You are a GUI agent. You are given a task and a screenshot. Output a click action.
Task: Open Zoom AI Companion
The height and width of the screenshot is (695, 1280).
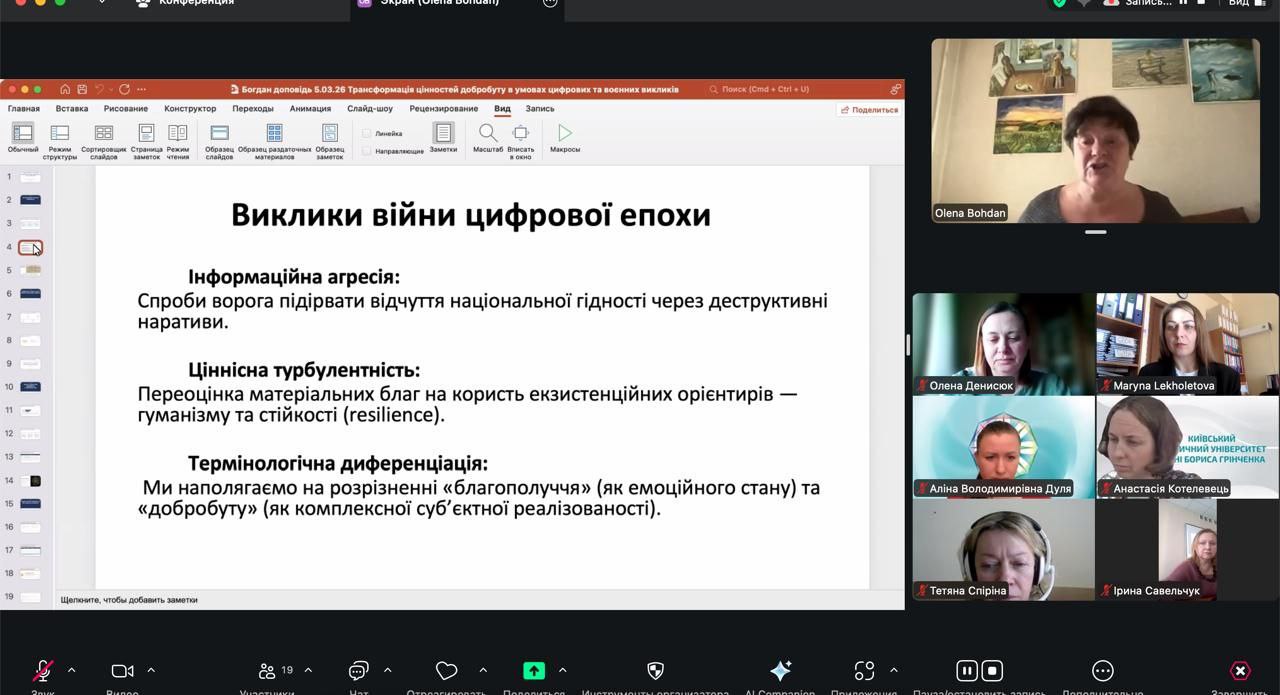coord(780,671)
